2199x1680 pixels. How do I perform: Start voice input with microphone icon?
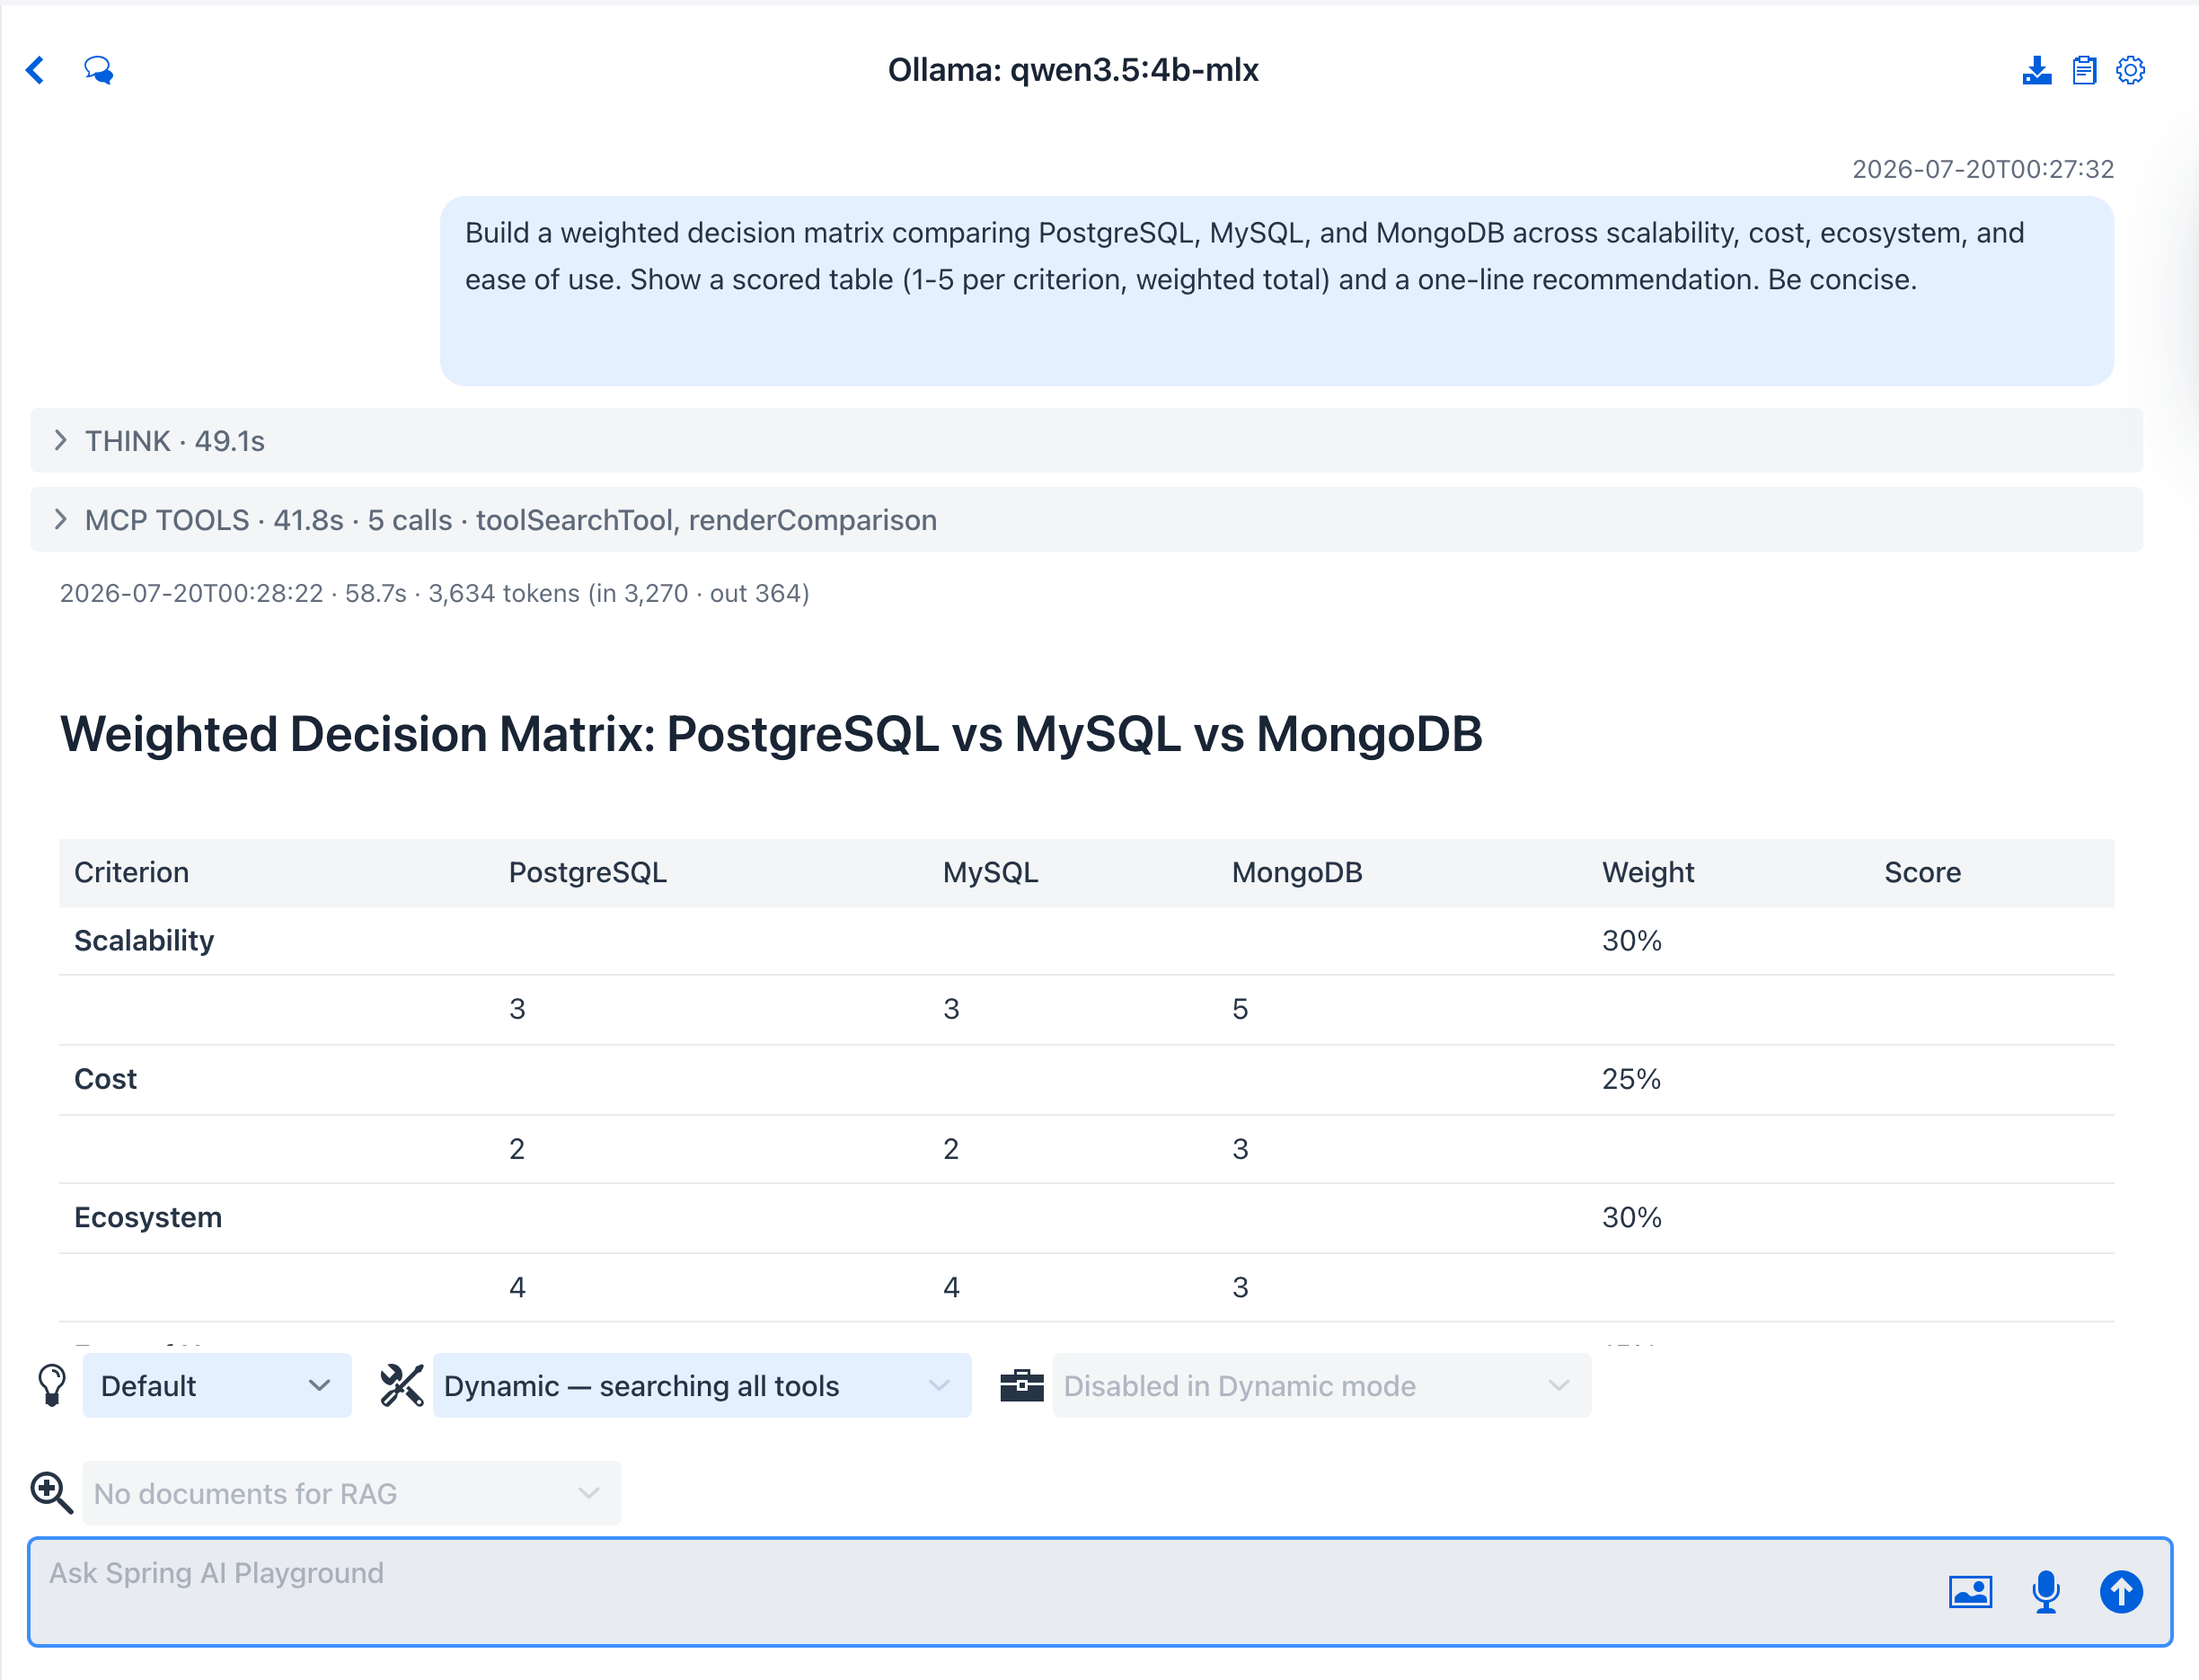click(x=2046, y=1591)
